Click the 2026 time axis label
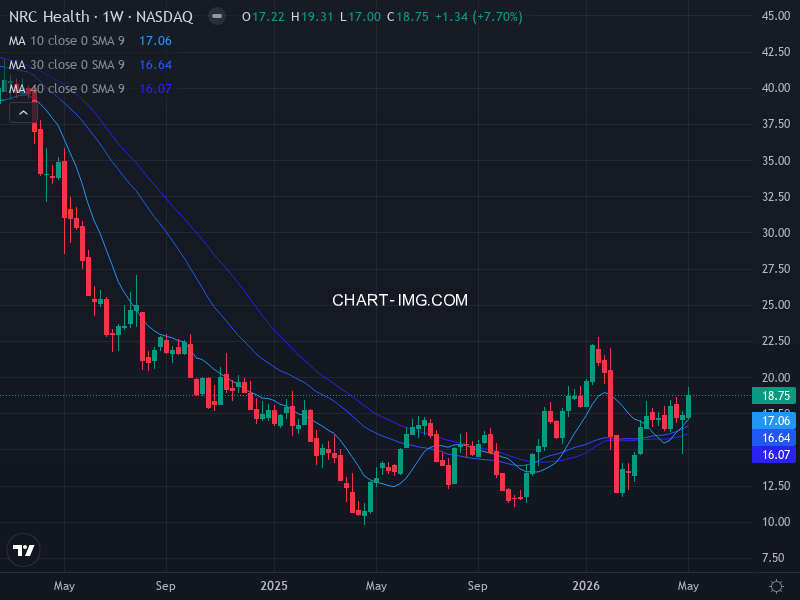The width and height of the screenshot is (800, 600). pyautogui.click(x=586, y=586)
